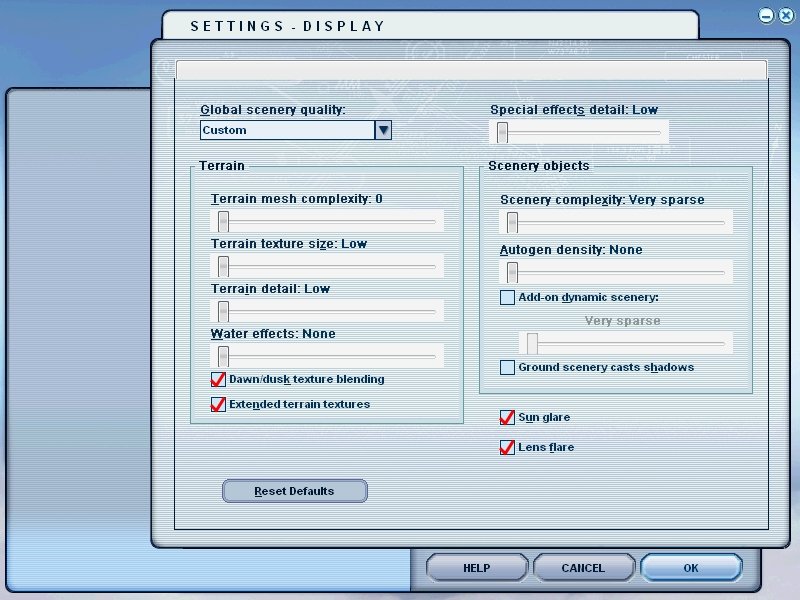Screen dimensions: 800x600
Task: Open the Global scenery quality dropdown arrow
Action: (382, 130)
